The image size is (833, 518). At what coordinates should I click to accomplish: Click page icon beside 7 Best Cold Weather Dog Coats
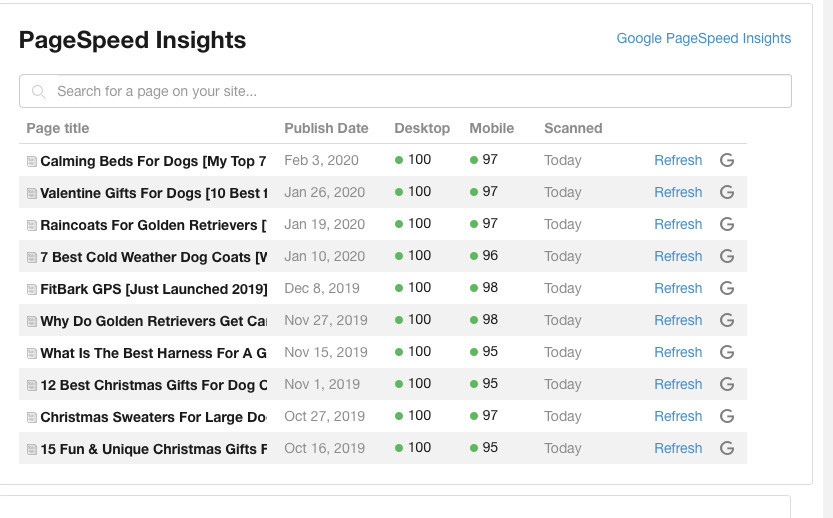click(x=32, y=257)
